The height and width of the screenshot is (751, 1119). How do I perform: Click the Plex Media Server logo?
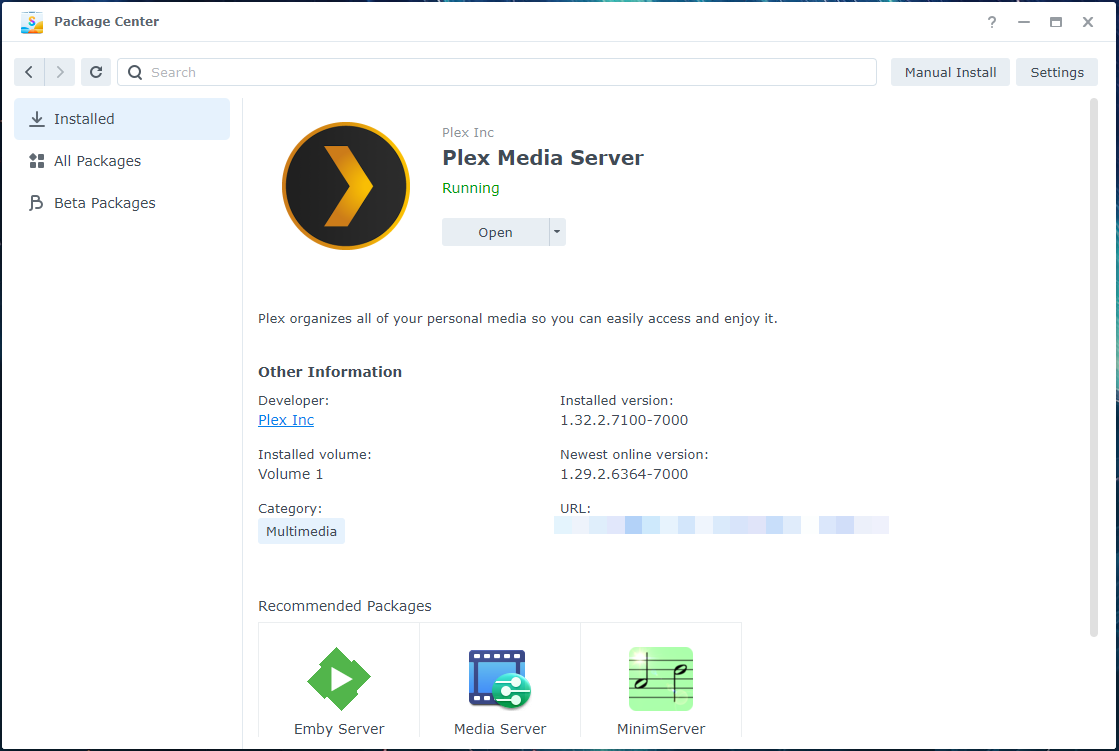click(346, 186)
